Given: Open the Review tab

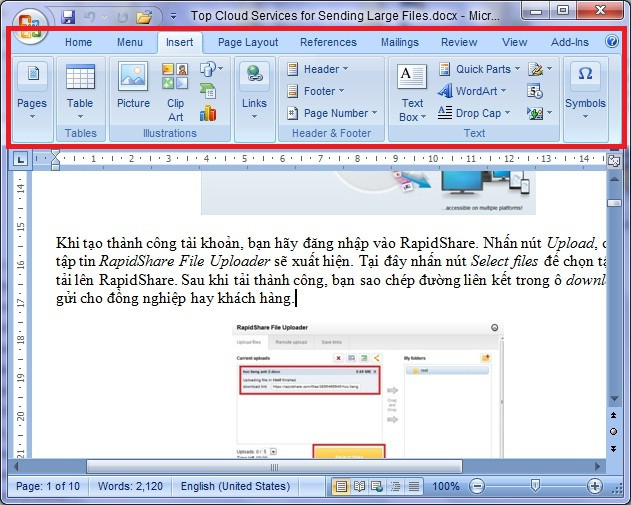Looking at the screenshot, I should [459, 42].
